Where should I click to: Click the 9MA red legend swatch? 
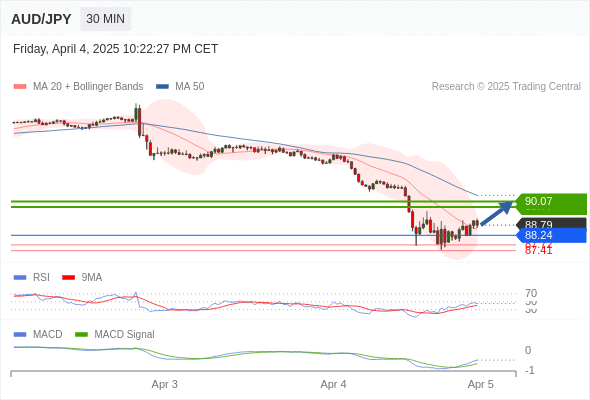(68, 278)
